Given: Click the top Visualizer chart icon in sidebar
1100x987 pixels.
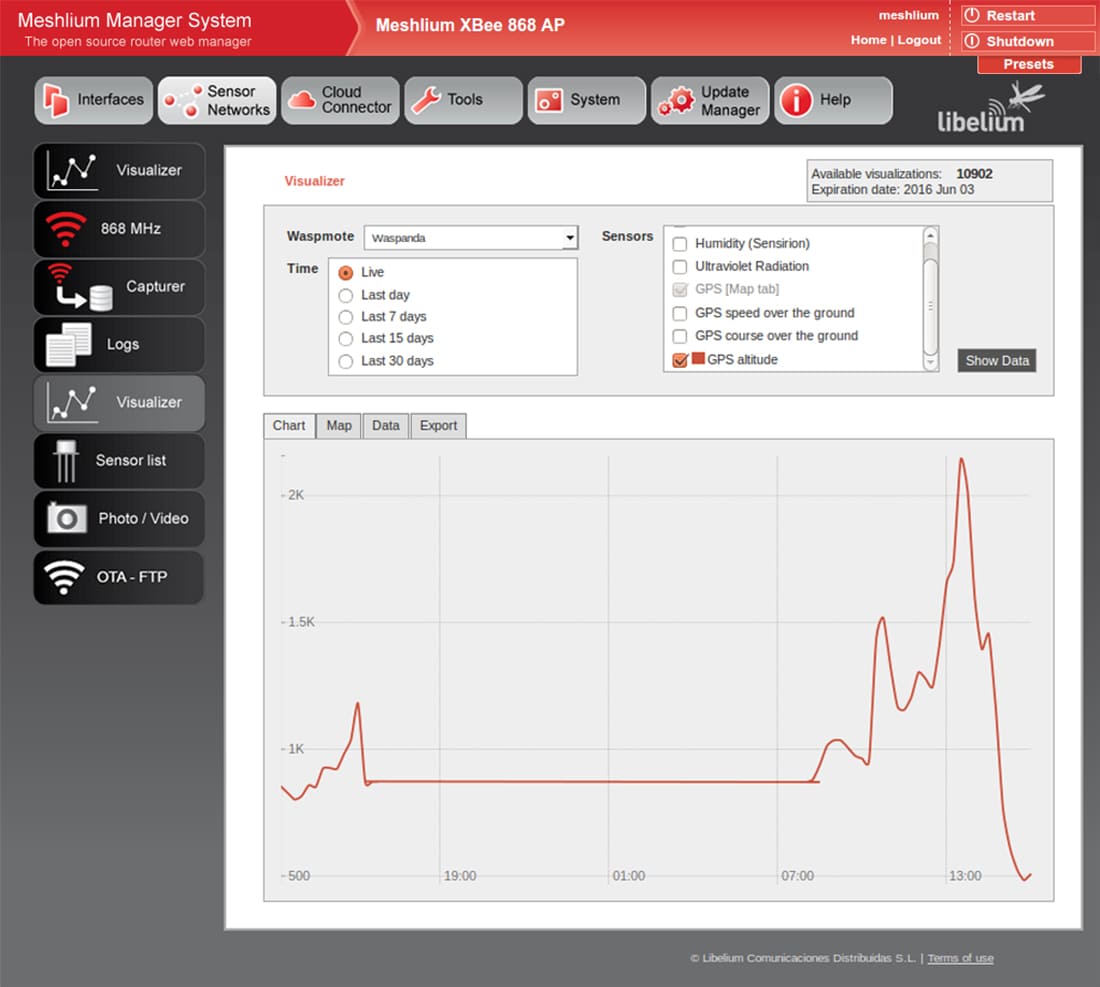Looking at the screenshot, I should pos(72,170).
